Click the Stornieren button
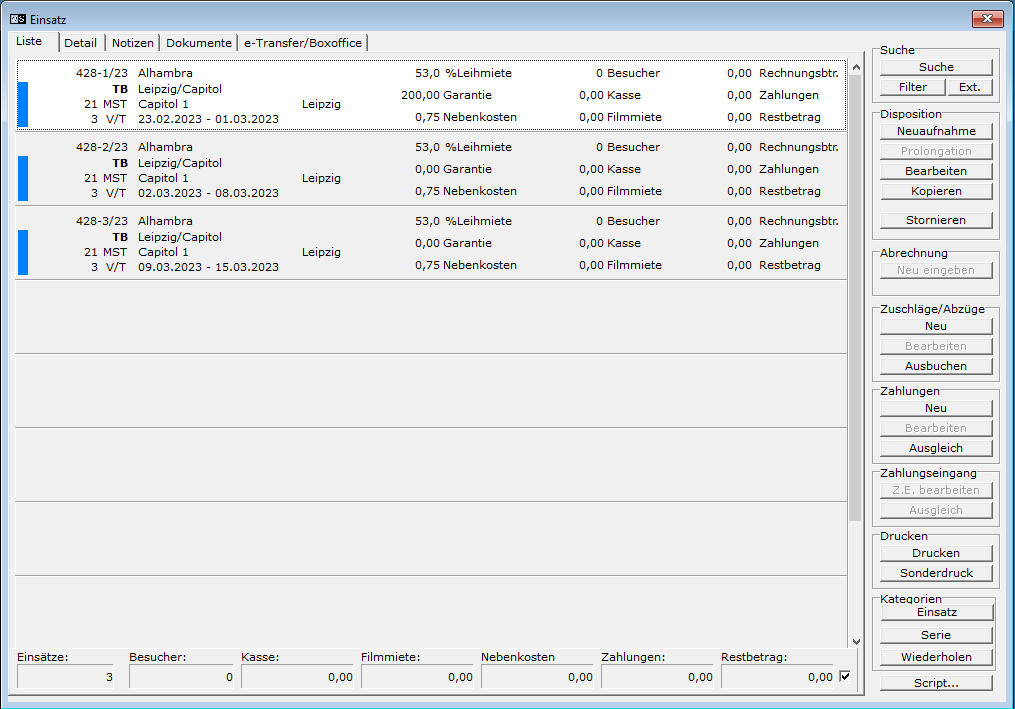 pyautogui.click(x=936, y=220)
